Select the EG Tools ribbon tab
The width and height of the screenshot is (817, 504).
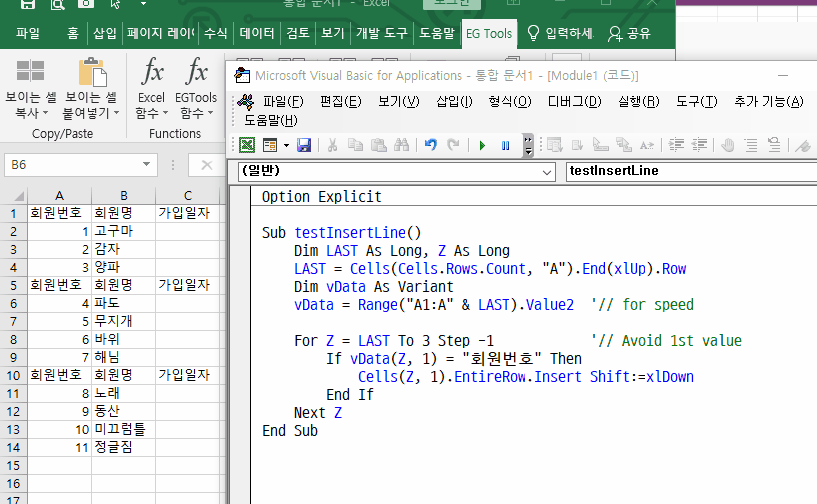point(489,34)
